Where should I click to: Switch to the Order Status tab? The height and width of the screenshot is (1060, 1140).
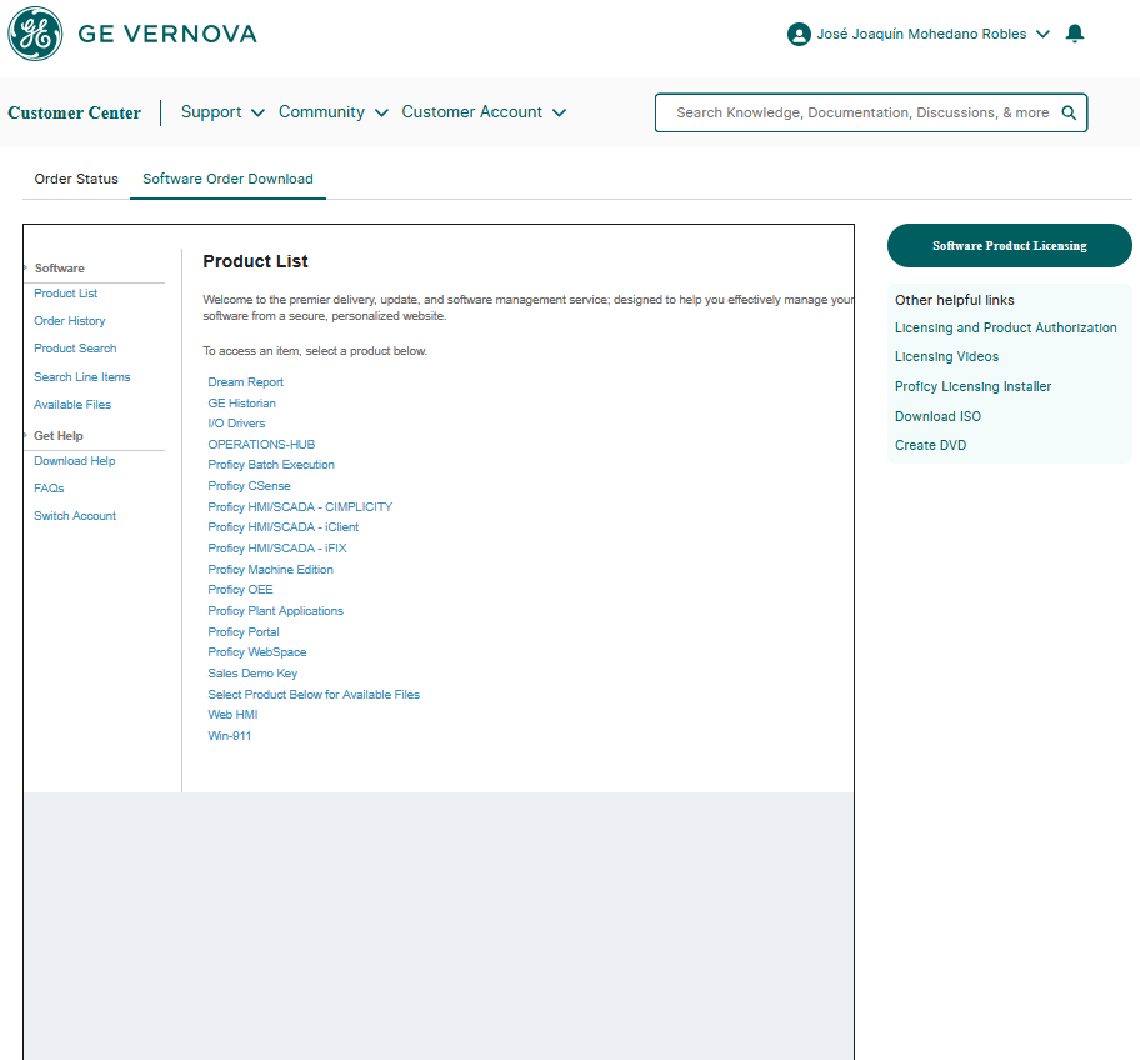pos(76,179)
